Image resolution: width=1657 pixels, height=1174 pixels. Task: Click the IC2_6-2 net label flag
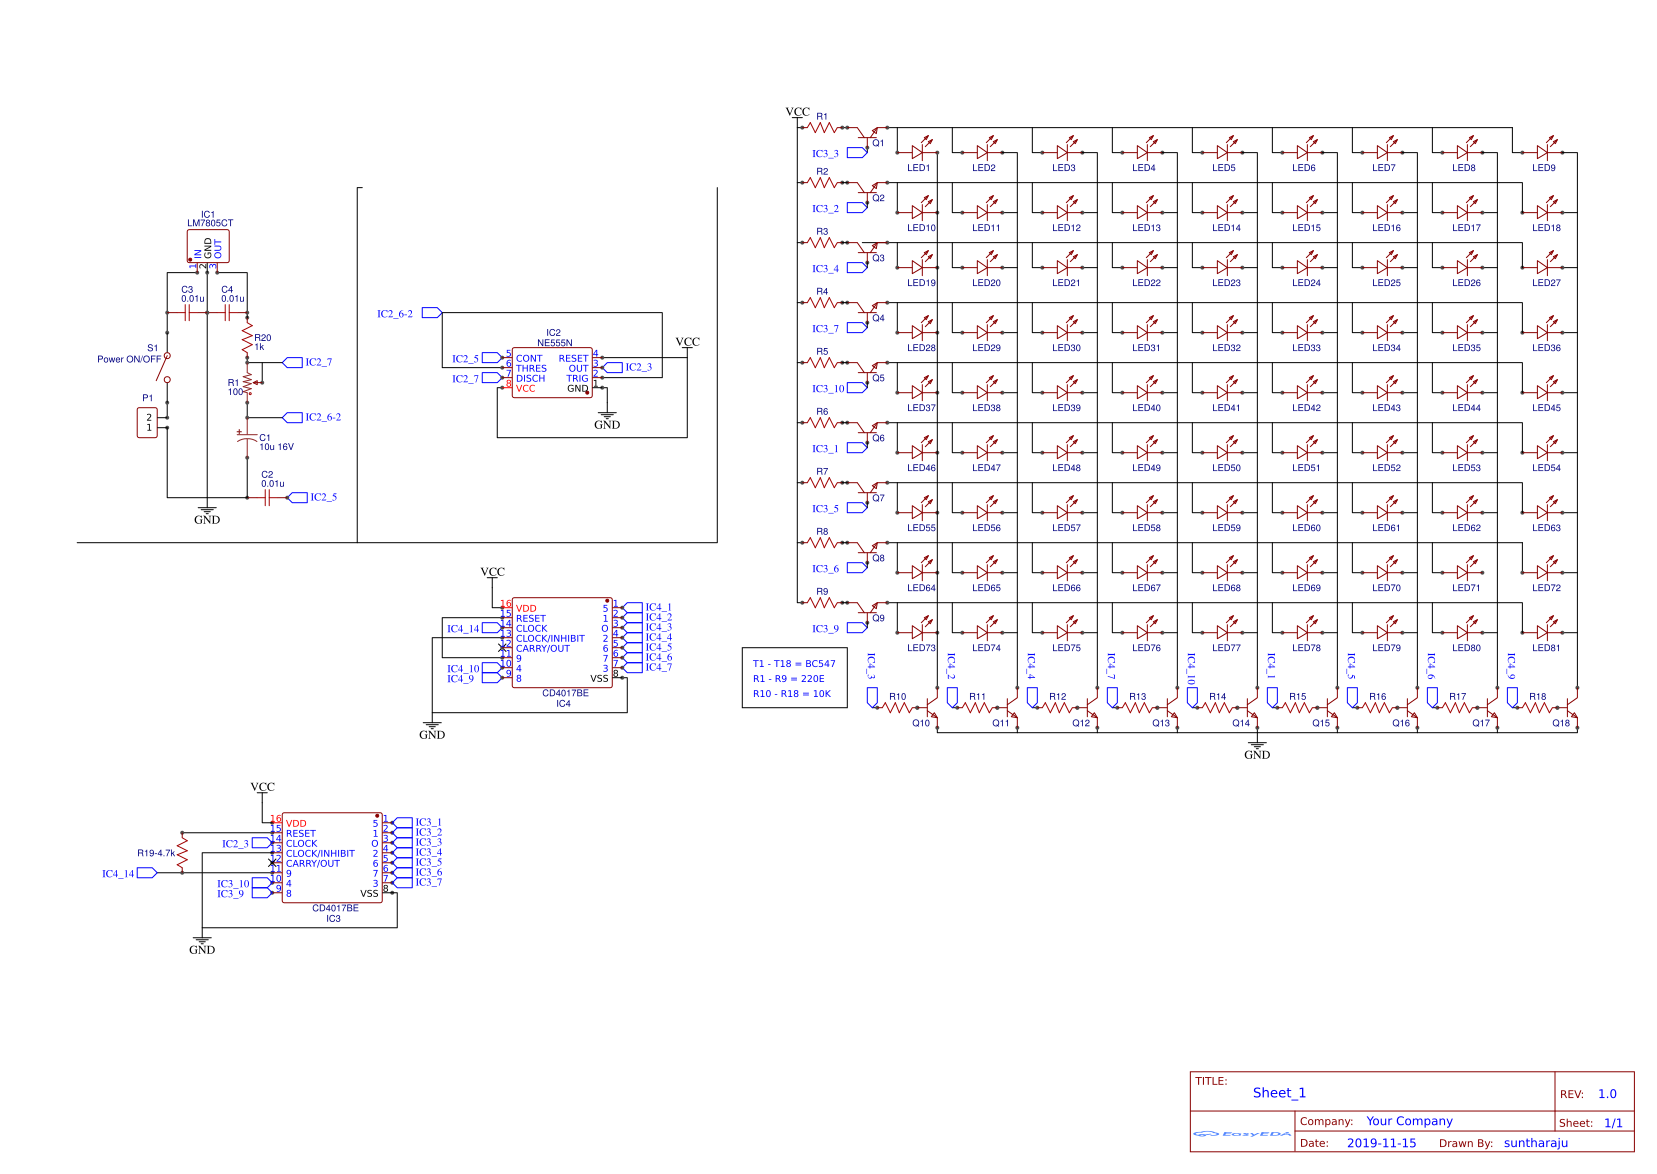point(430,313)
